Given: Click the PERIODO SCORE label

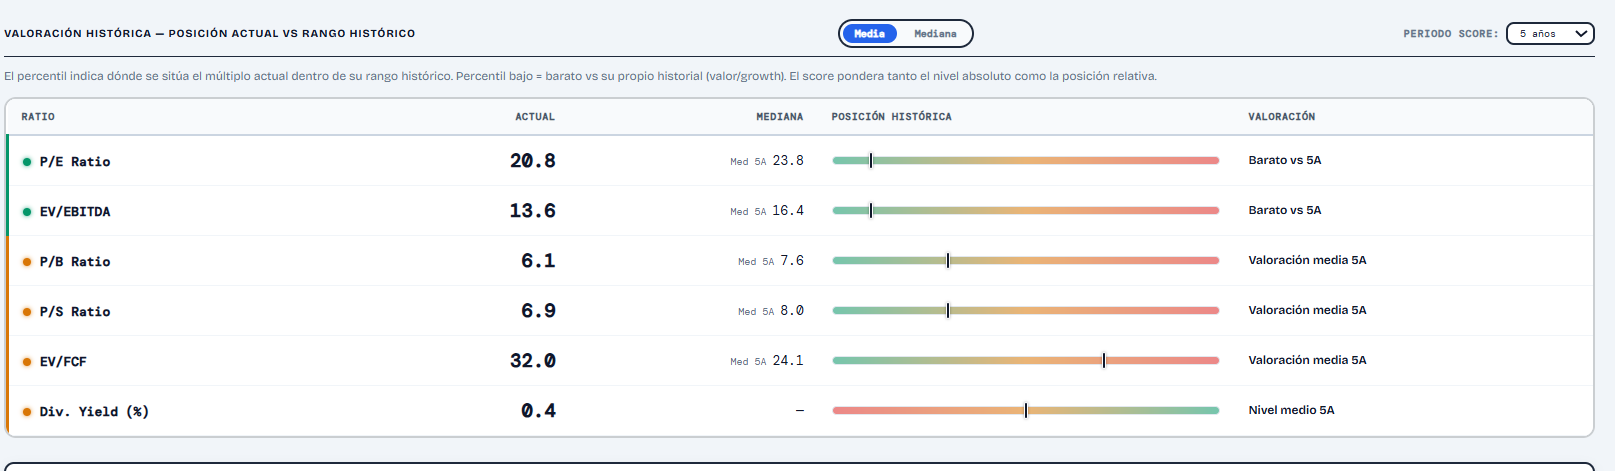Looking at the screenshot, I should (x=1451, y=34).
